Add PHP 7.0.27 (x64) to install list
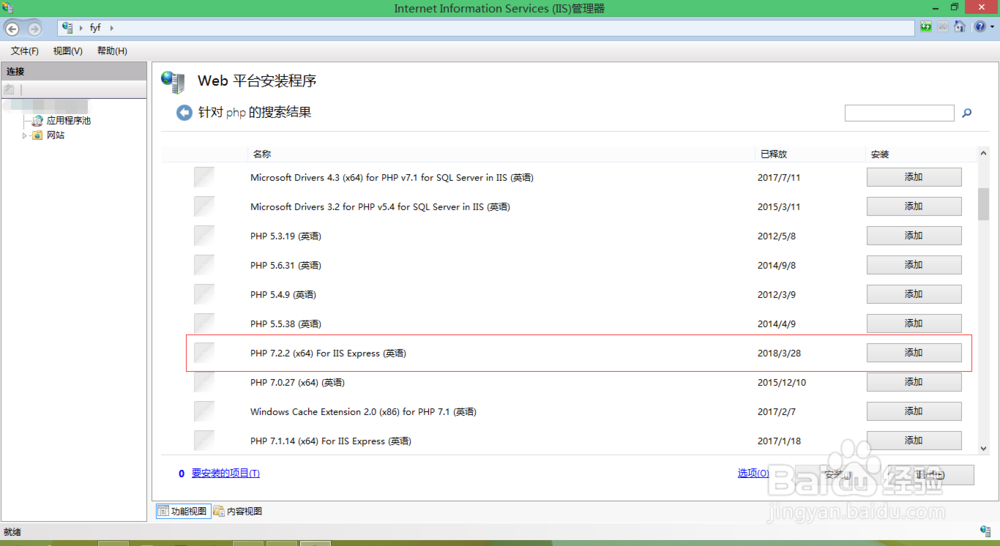 [x=914, y=382]
